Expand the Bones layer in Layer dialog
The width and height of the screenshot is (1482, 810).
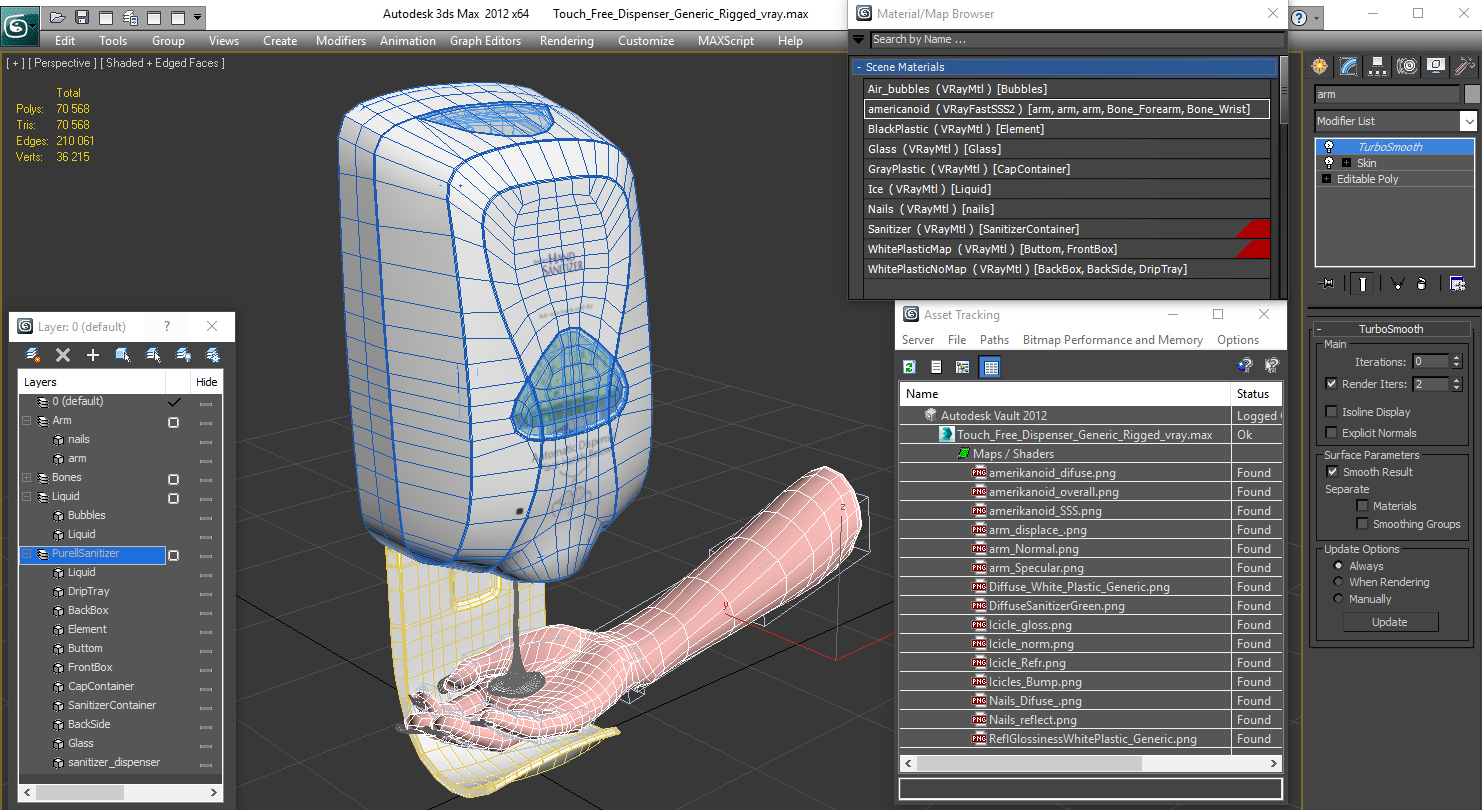pos(27,478)
